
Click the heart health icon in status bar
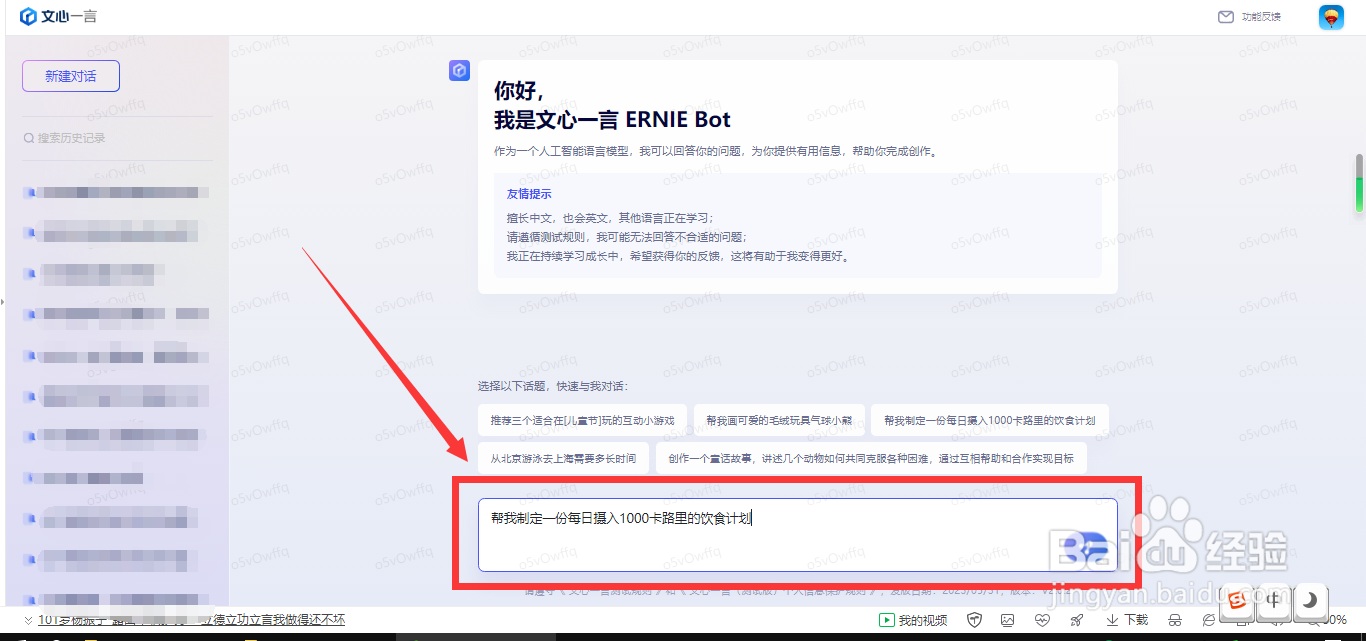click(x=1042, y=620)
